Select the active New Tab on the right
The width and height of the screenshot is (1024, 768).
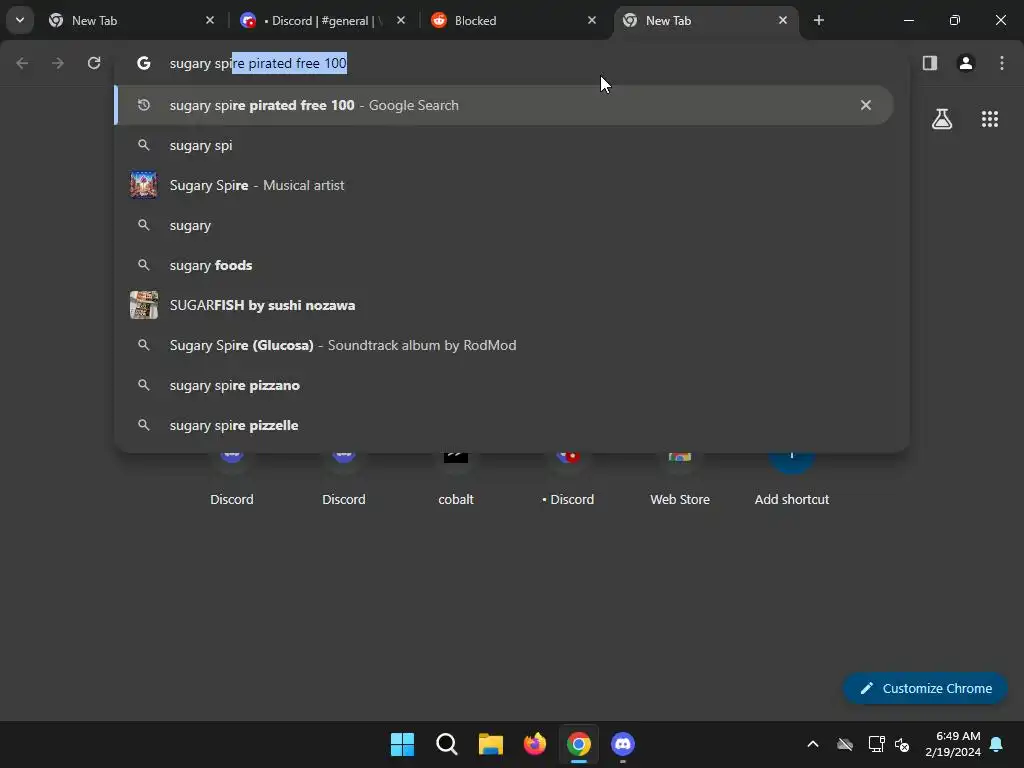(705, 20)
